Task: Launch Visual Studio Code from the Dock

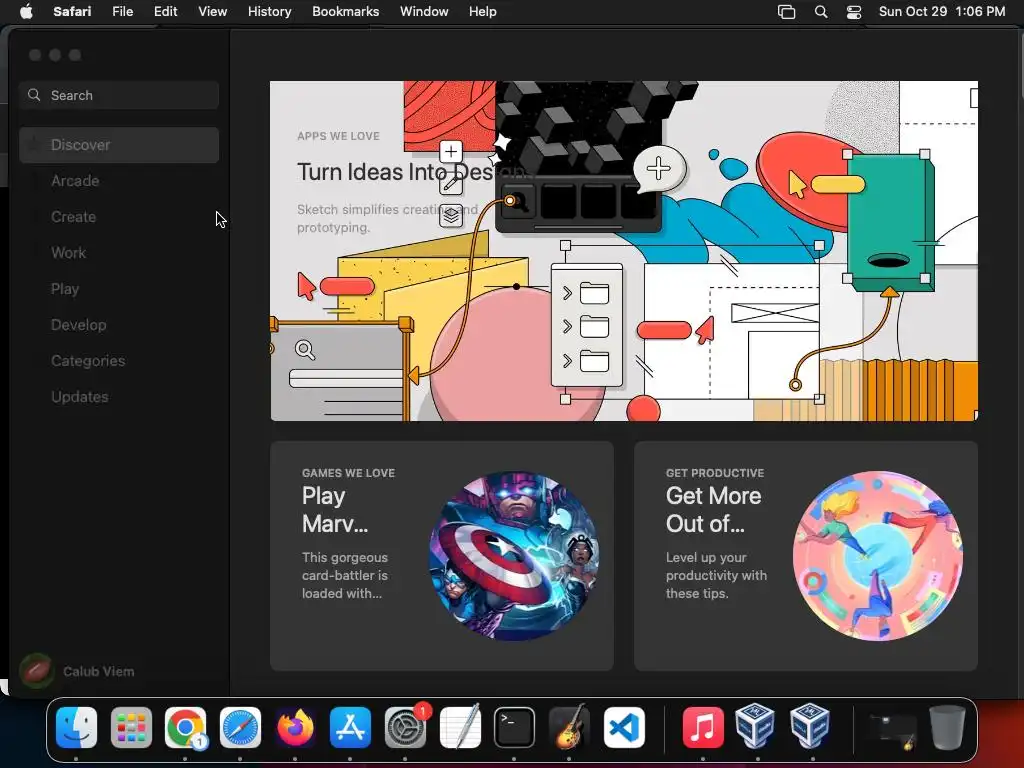Action: point(624,727)
